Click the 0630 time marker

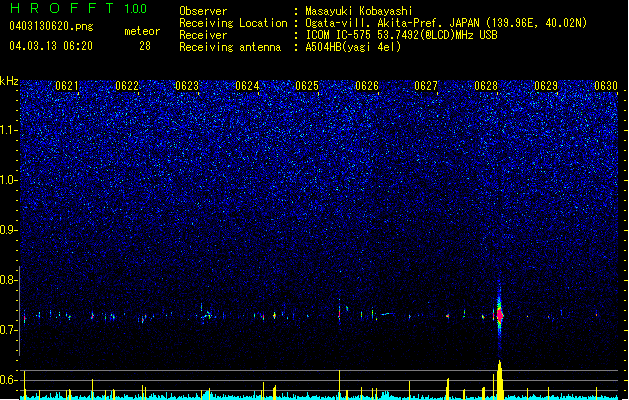tap(606, 85)
